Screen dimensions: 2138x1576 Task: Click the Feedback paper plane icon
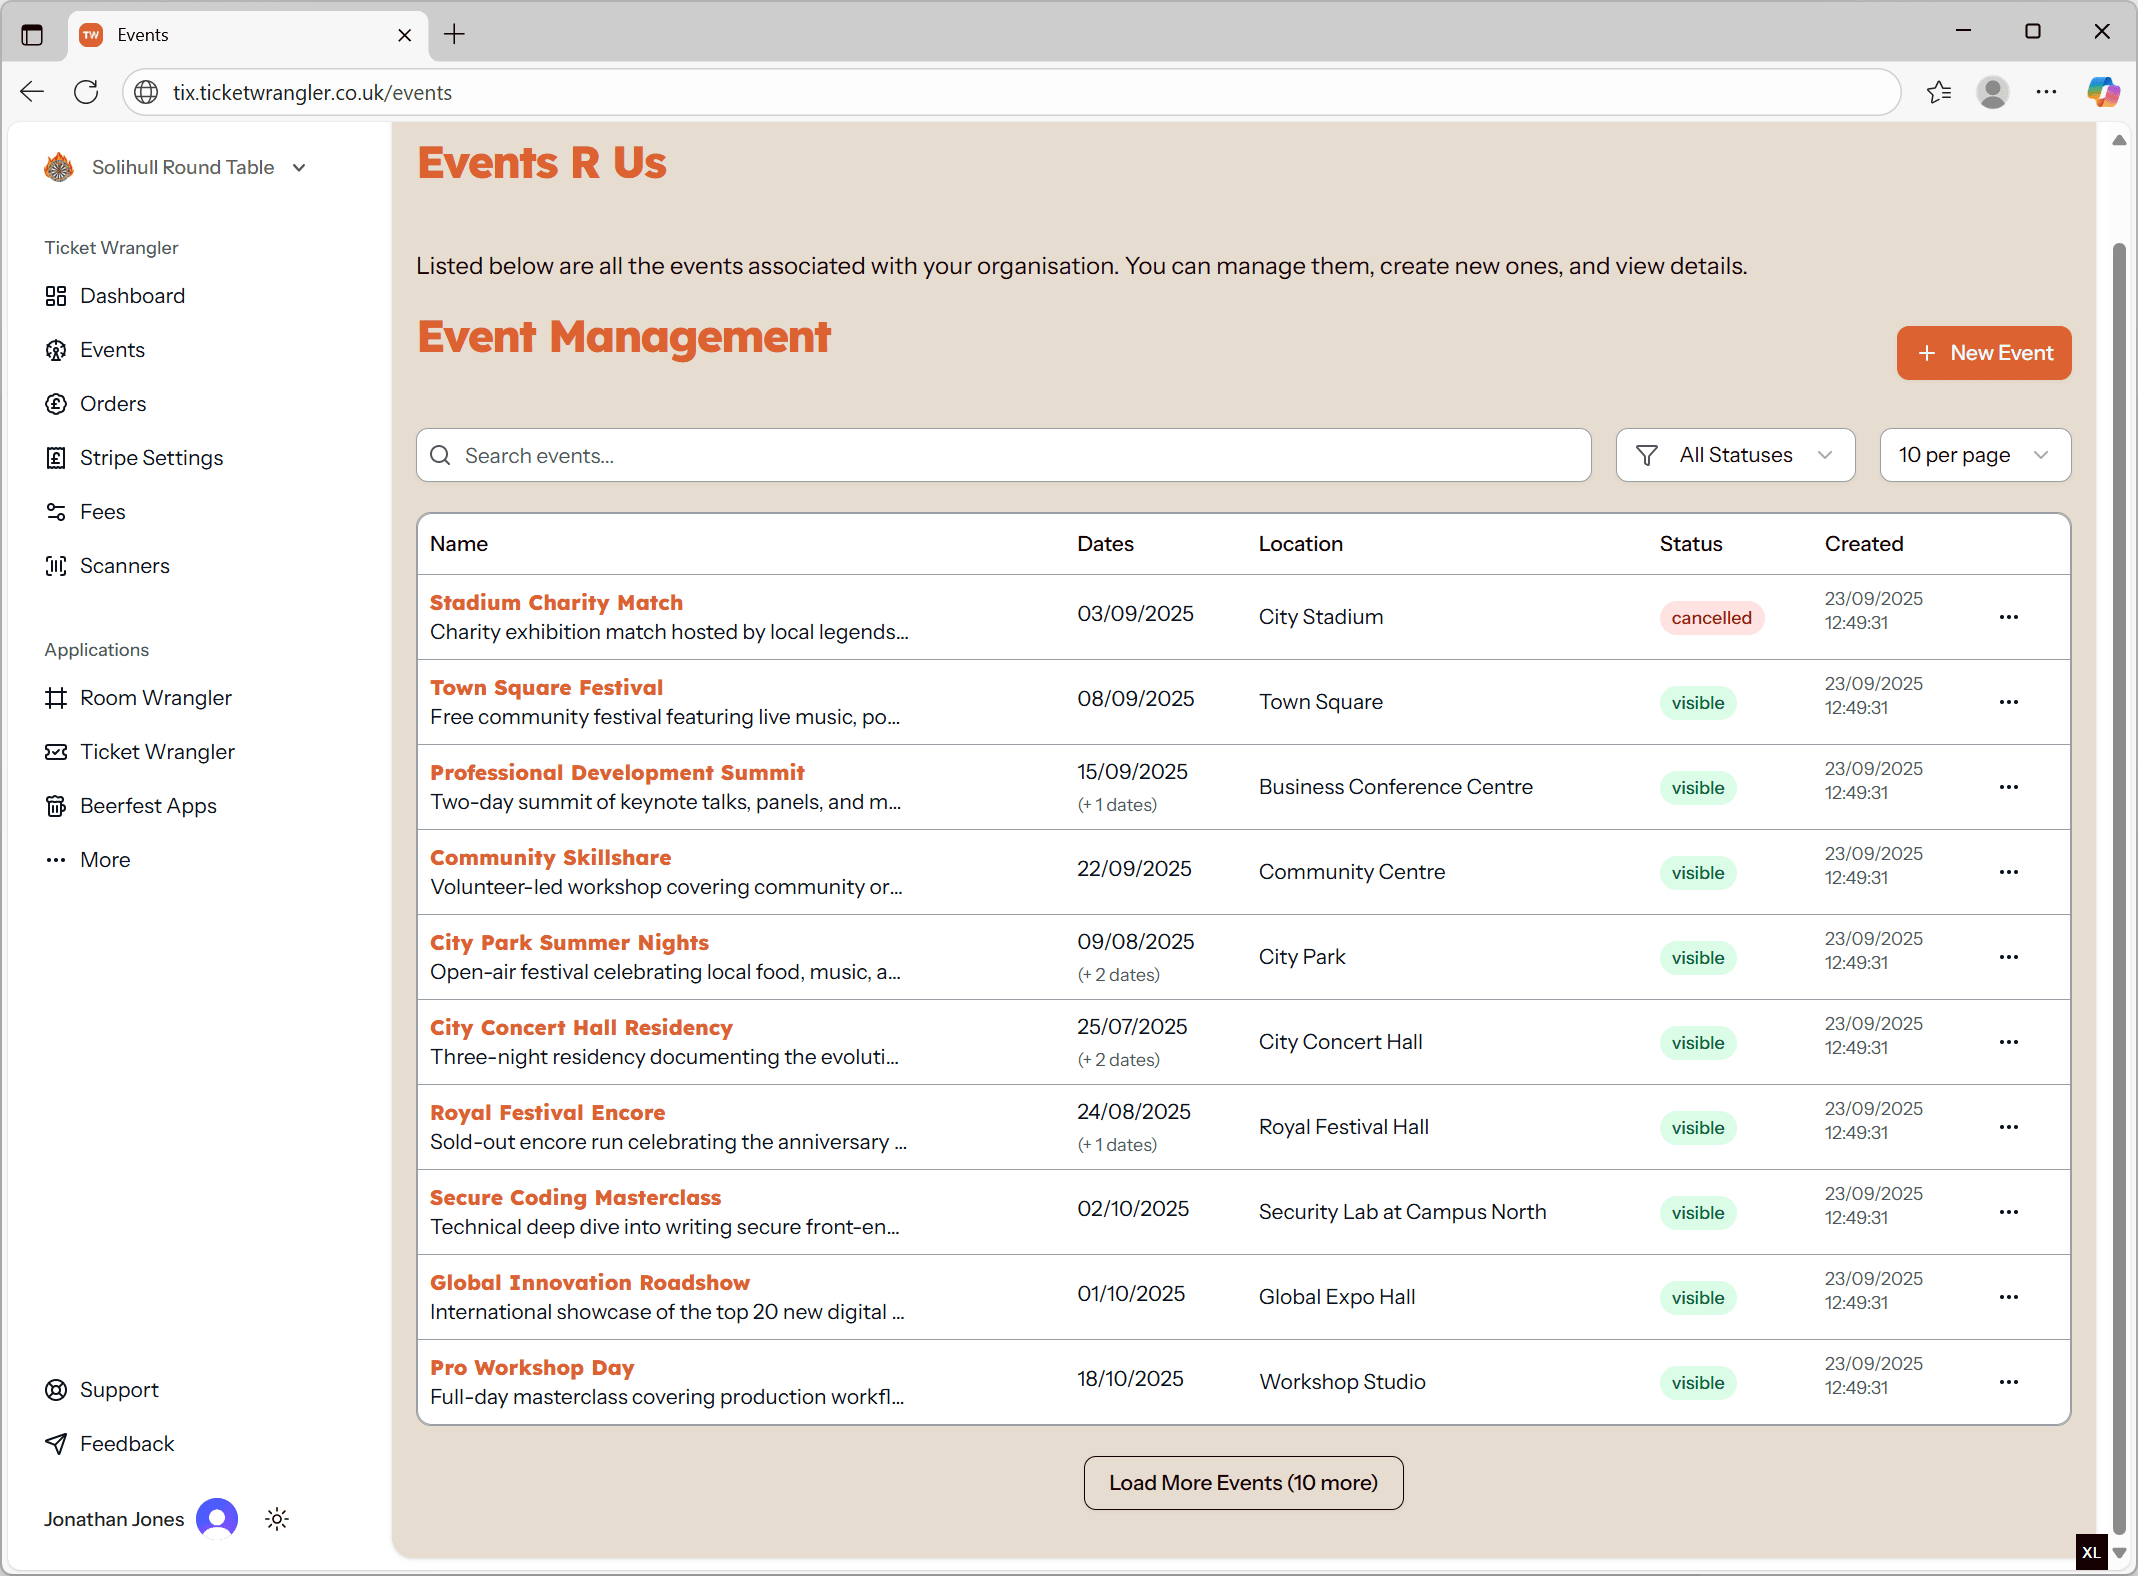pos(56,1444)
